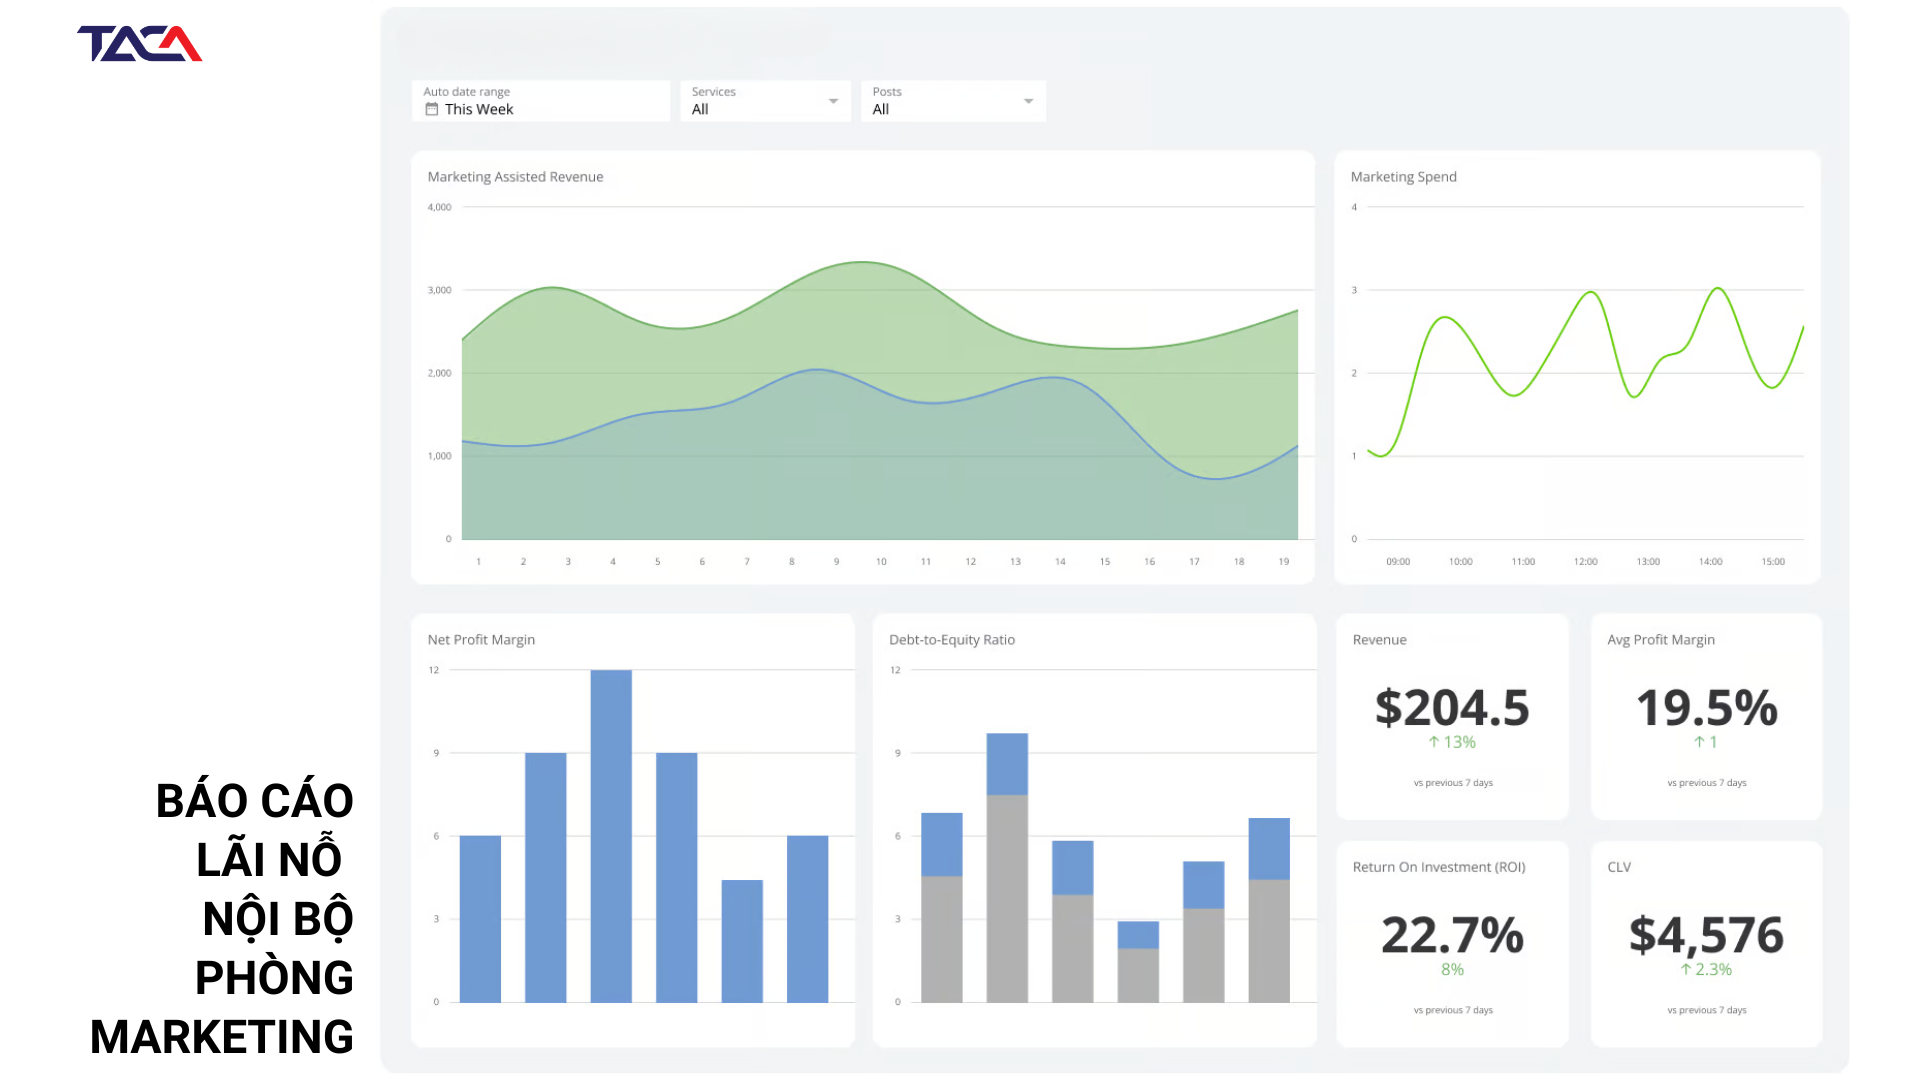This screenshot has width=1920, height=1080.
Task: Click the 13% revenue increase indicator
Action: (x=1452, y=742)
